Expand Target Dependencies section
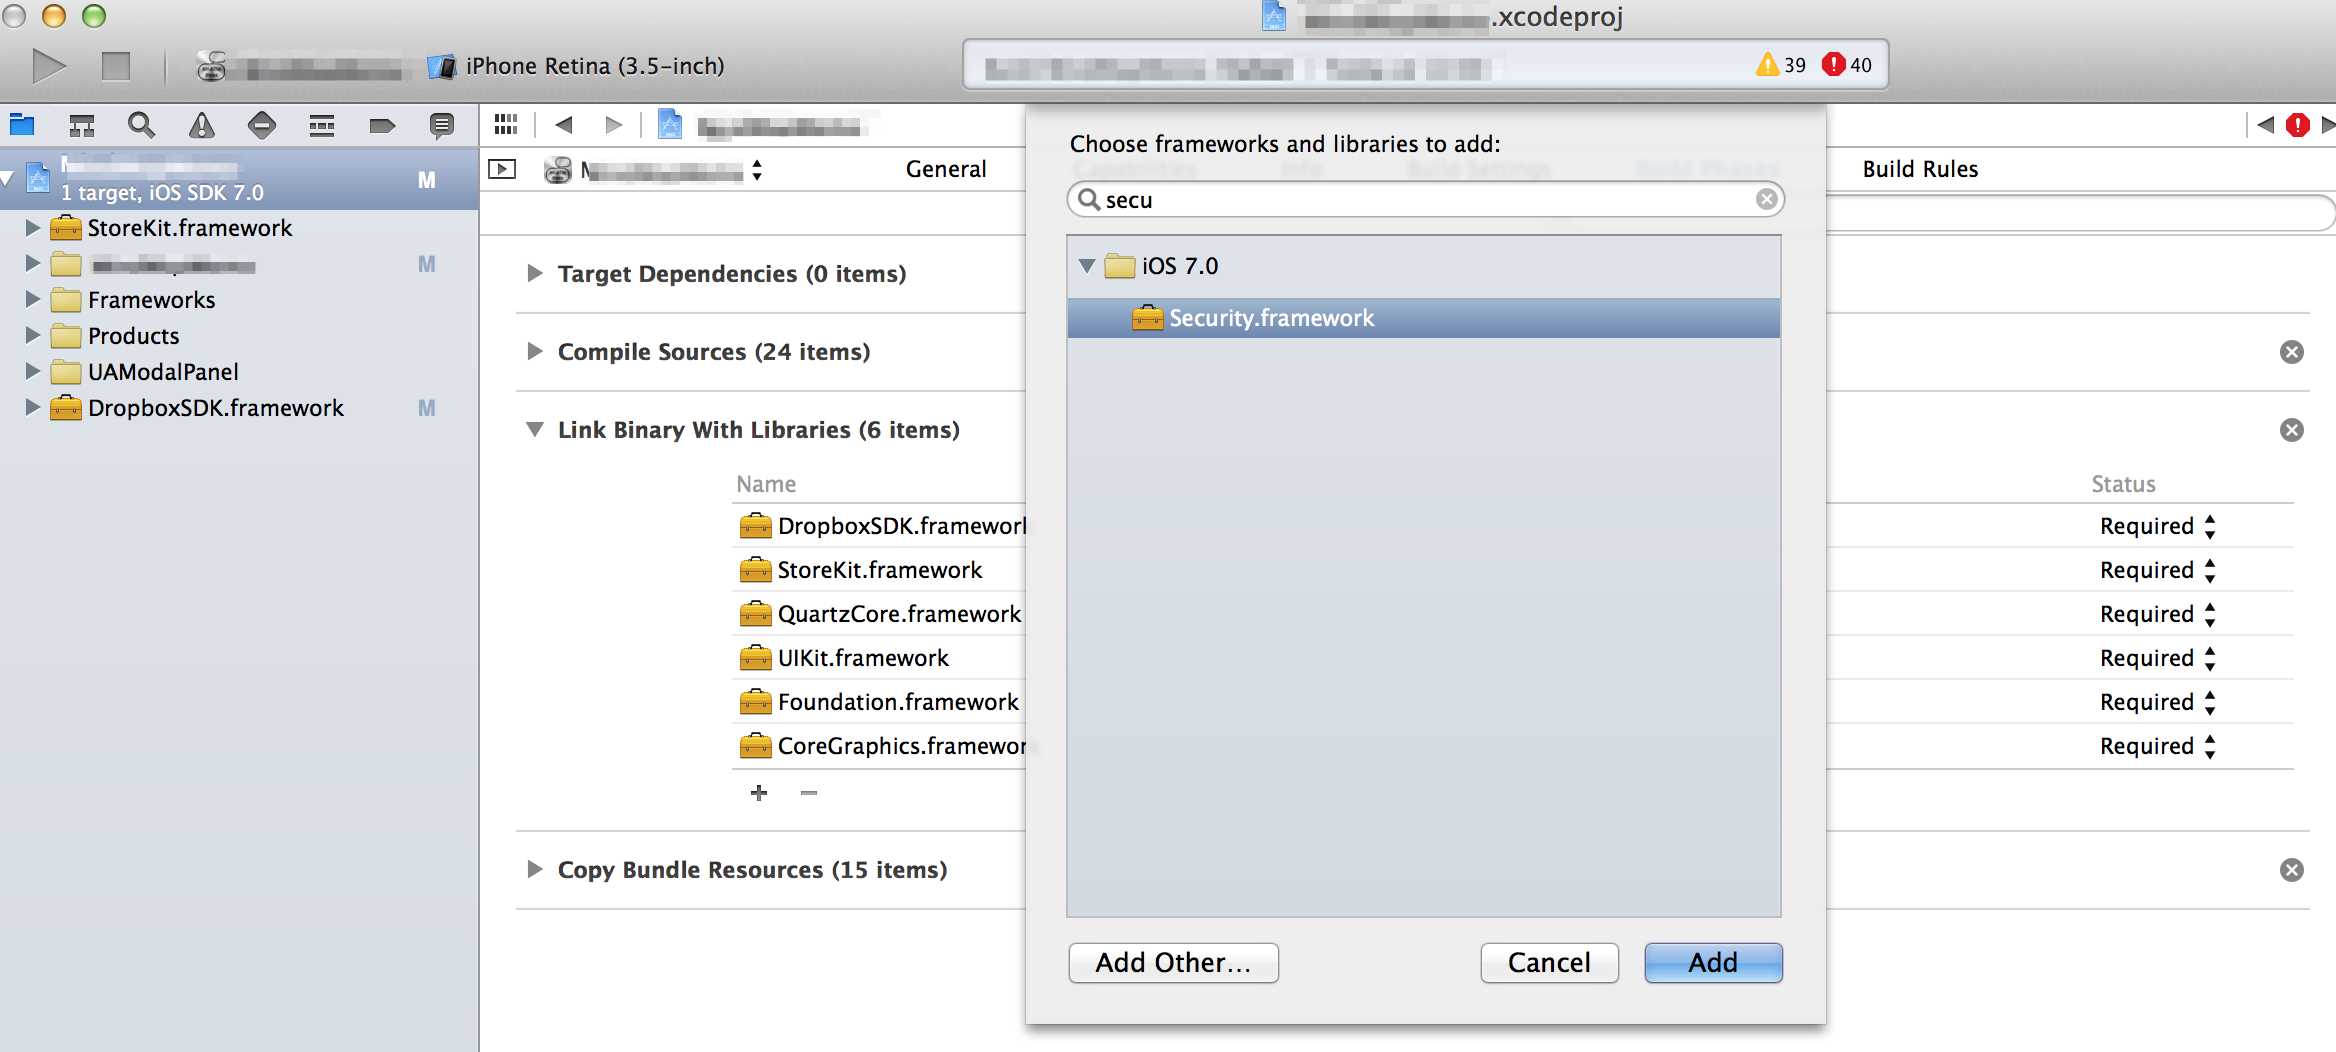This screenshot has height=1052, width=2336. [535, 273]
